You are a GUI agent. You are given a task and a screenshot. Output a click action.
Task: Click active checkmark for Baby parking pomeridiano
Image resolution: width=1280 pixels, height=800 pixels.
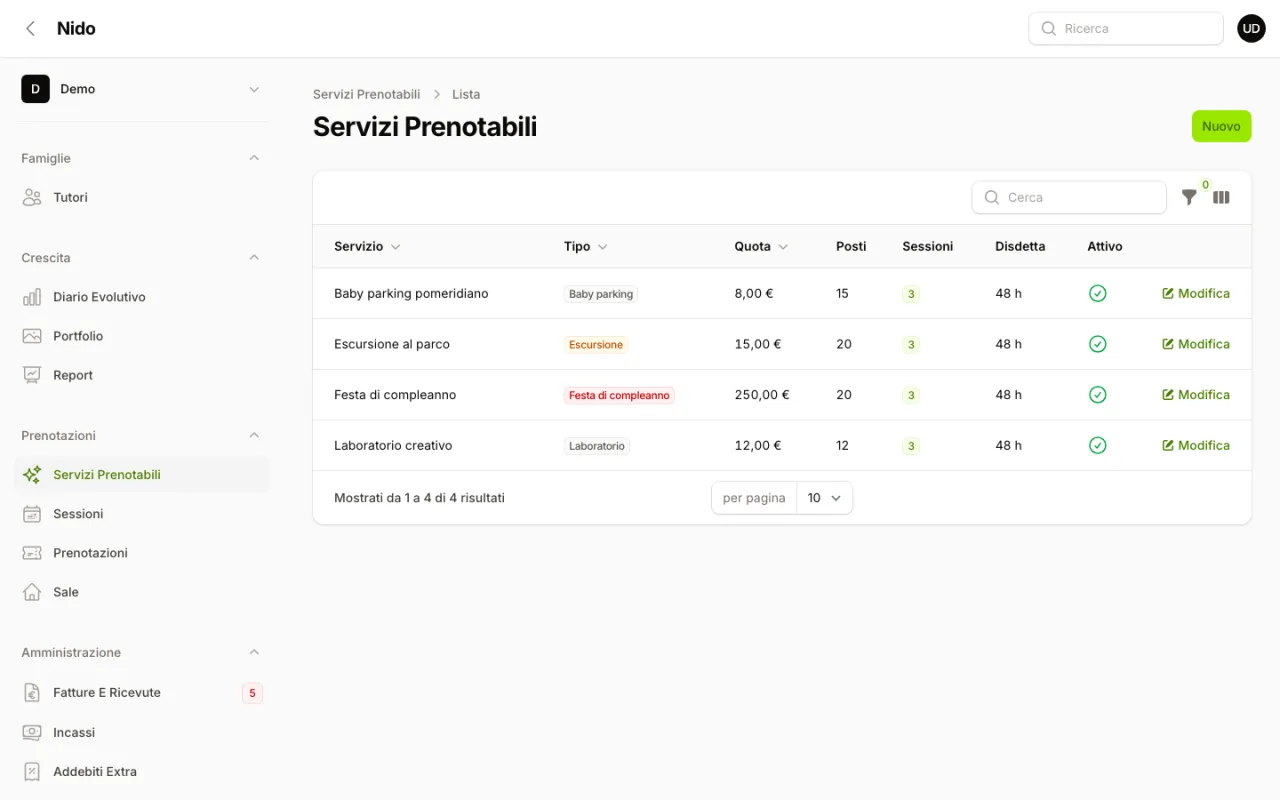[1097, 294]
